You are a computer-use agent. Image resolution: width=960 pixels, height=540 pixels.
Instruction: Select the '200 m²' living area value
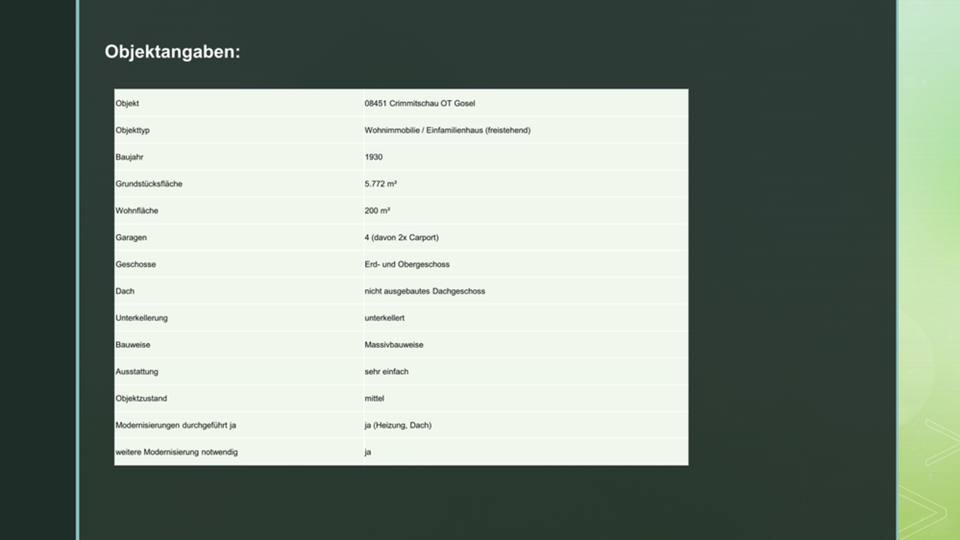coord(377,211)
